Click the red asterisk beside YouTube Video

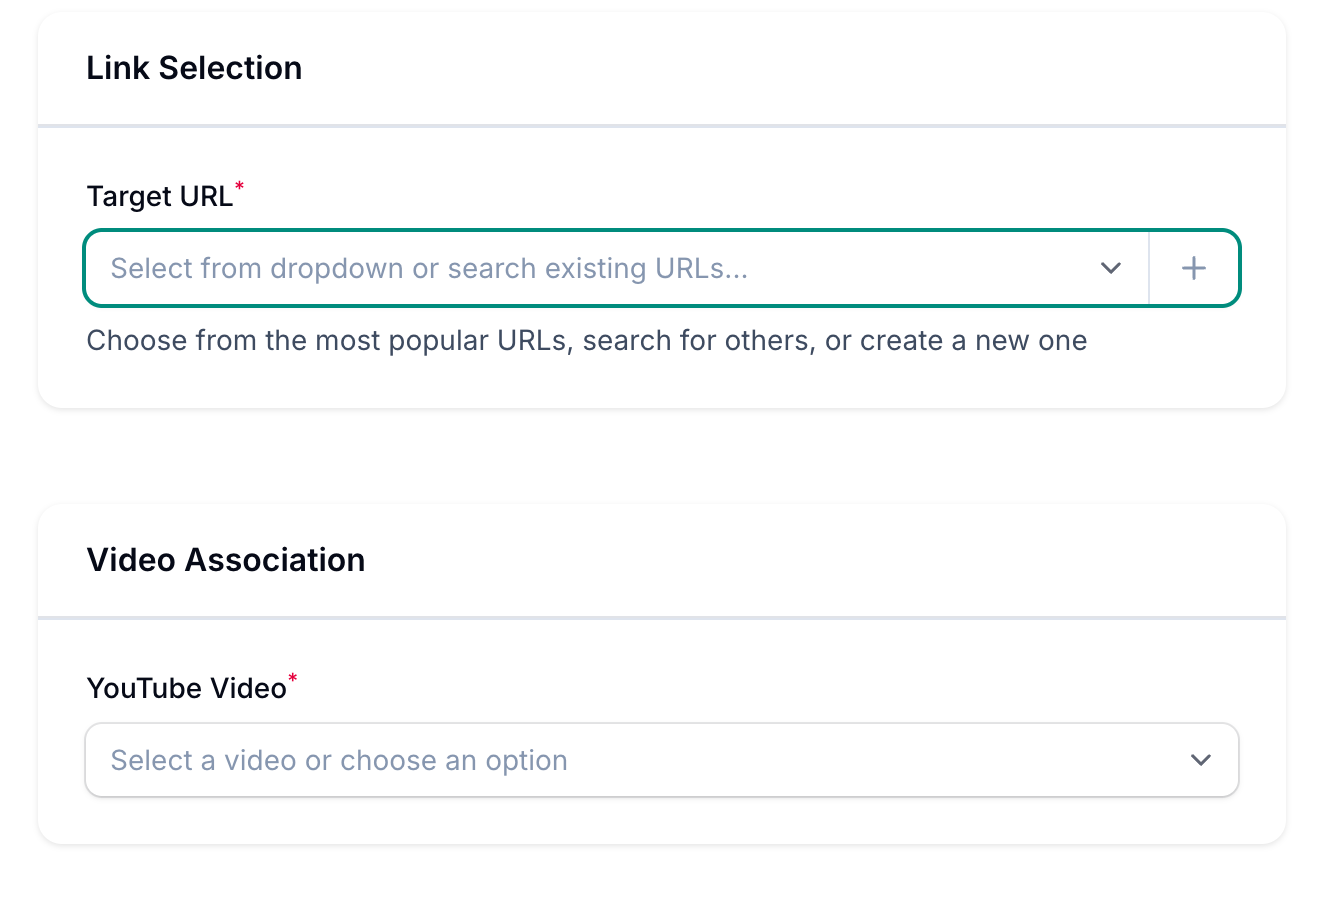[293, 679]
